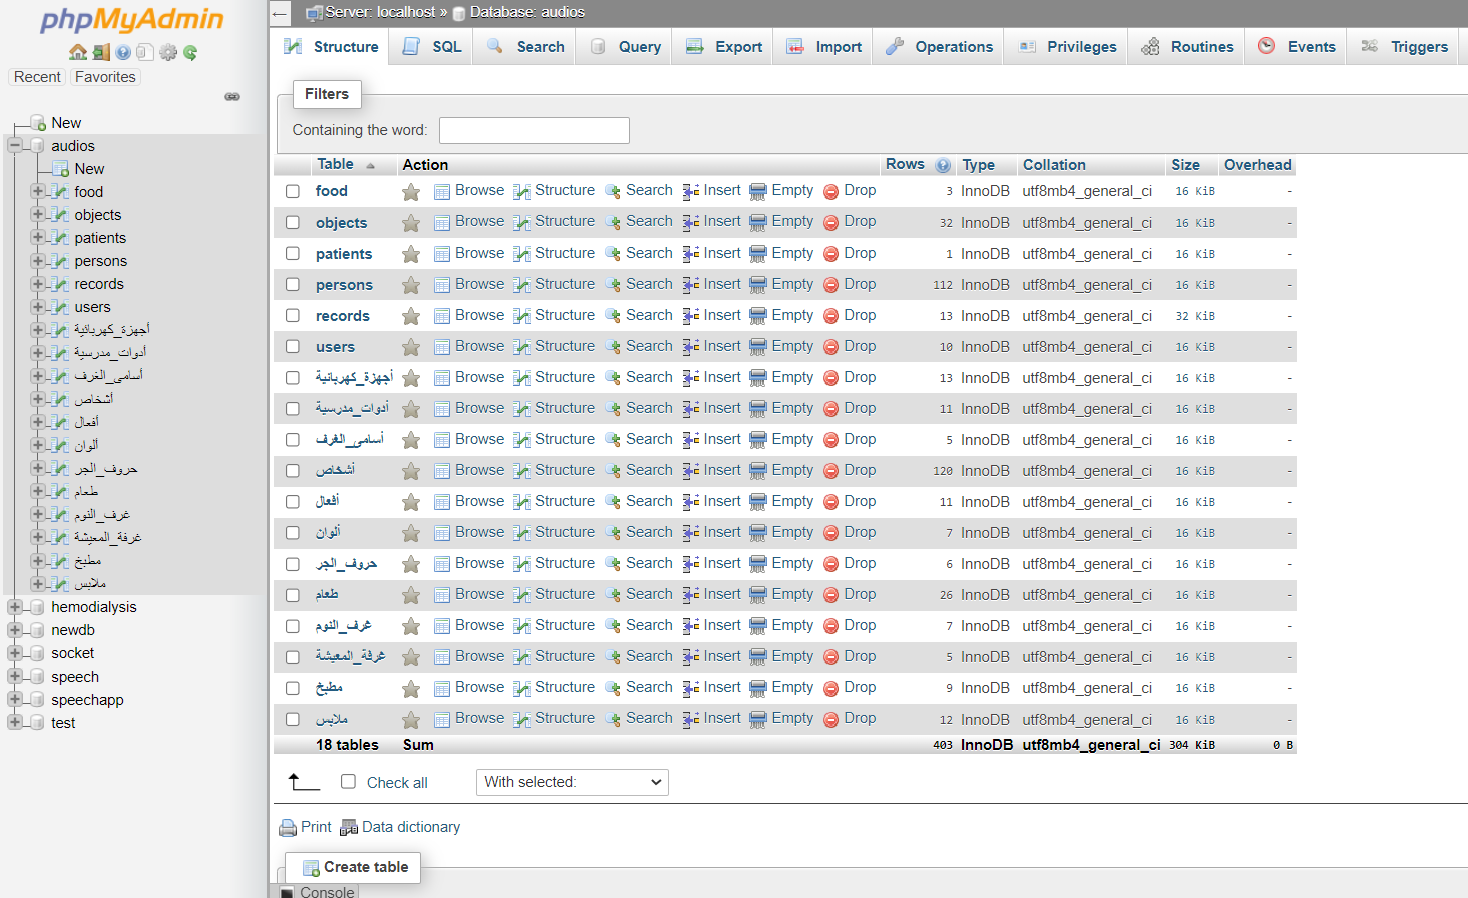Open navigation panel settings gear icon

[168, 52]
